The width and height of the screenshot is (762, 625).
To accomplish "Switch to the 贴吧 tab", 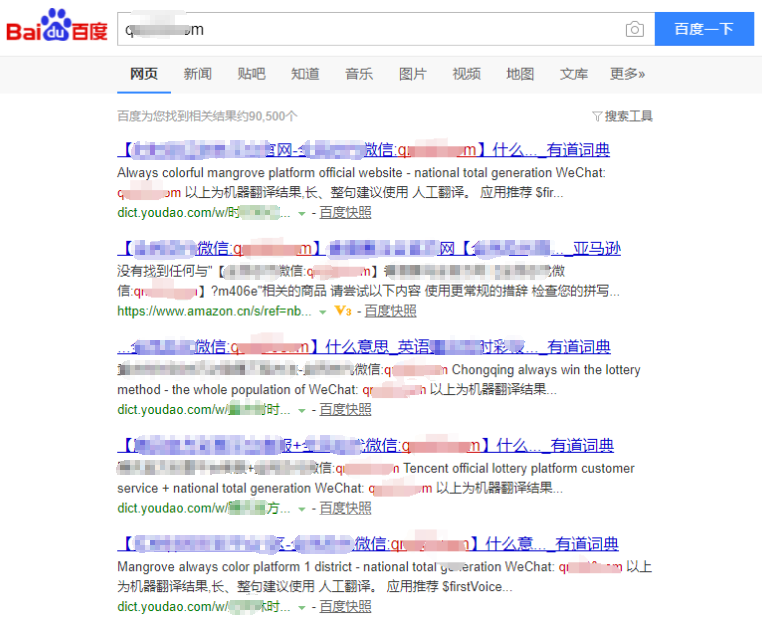I will (251, 74).
